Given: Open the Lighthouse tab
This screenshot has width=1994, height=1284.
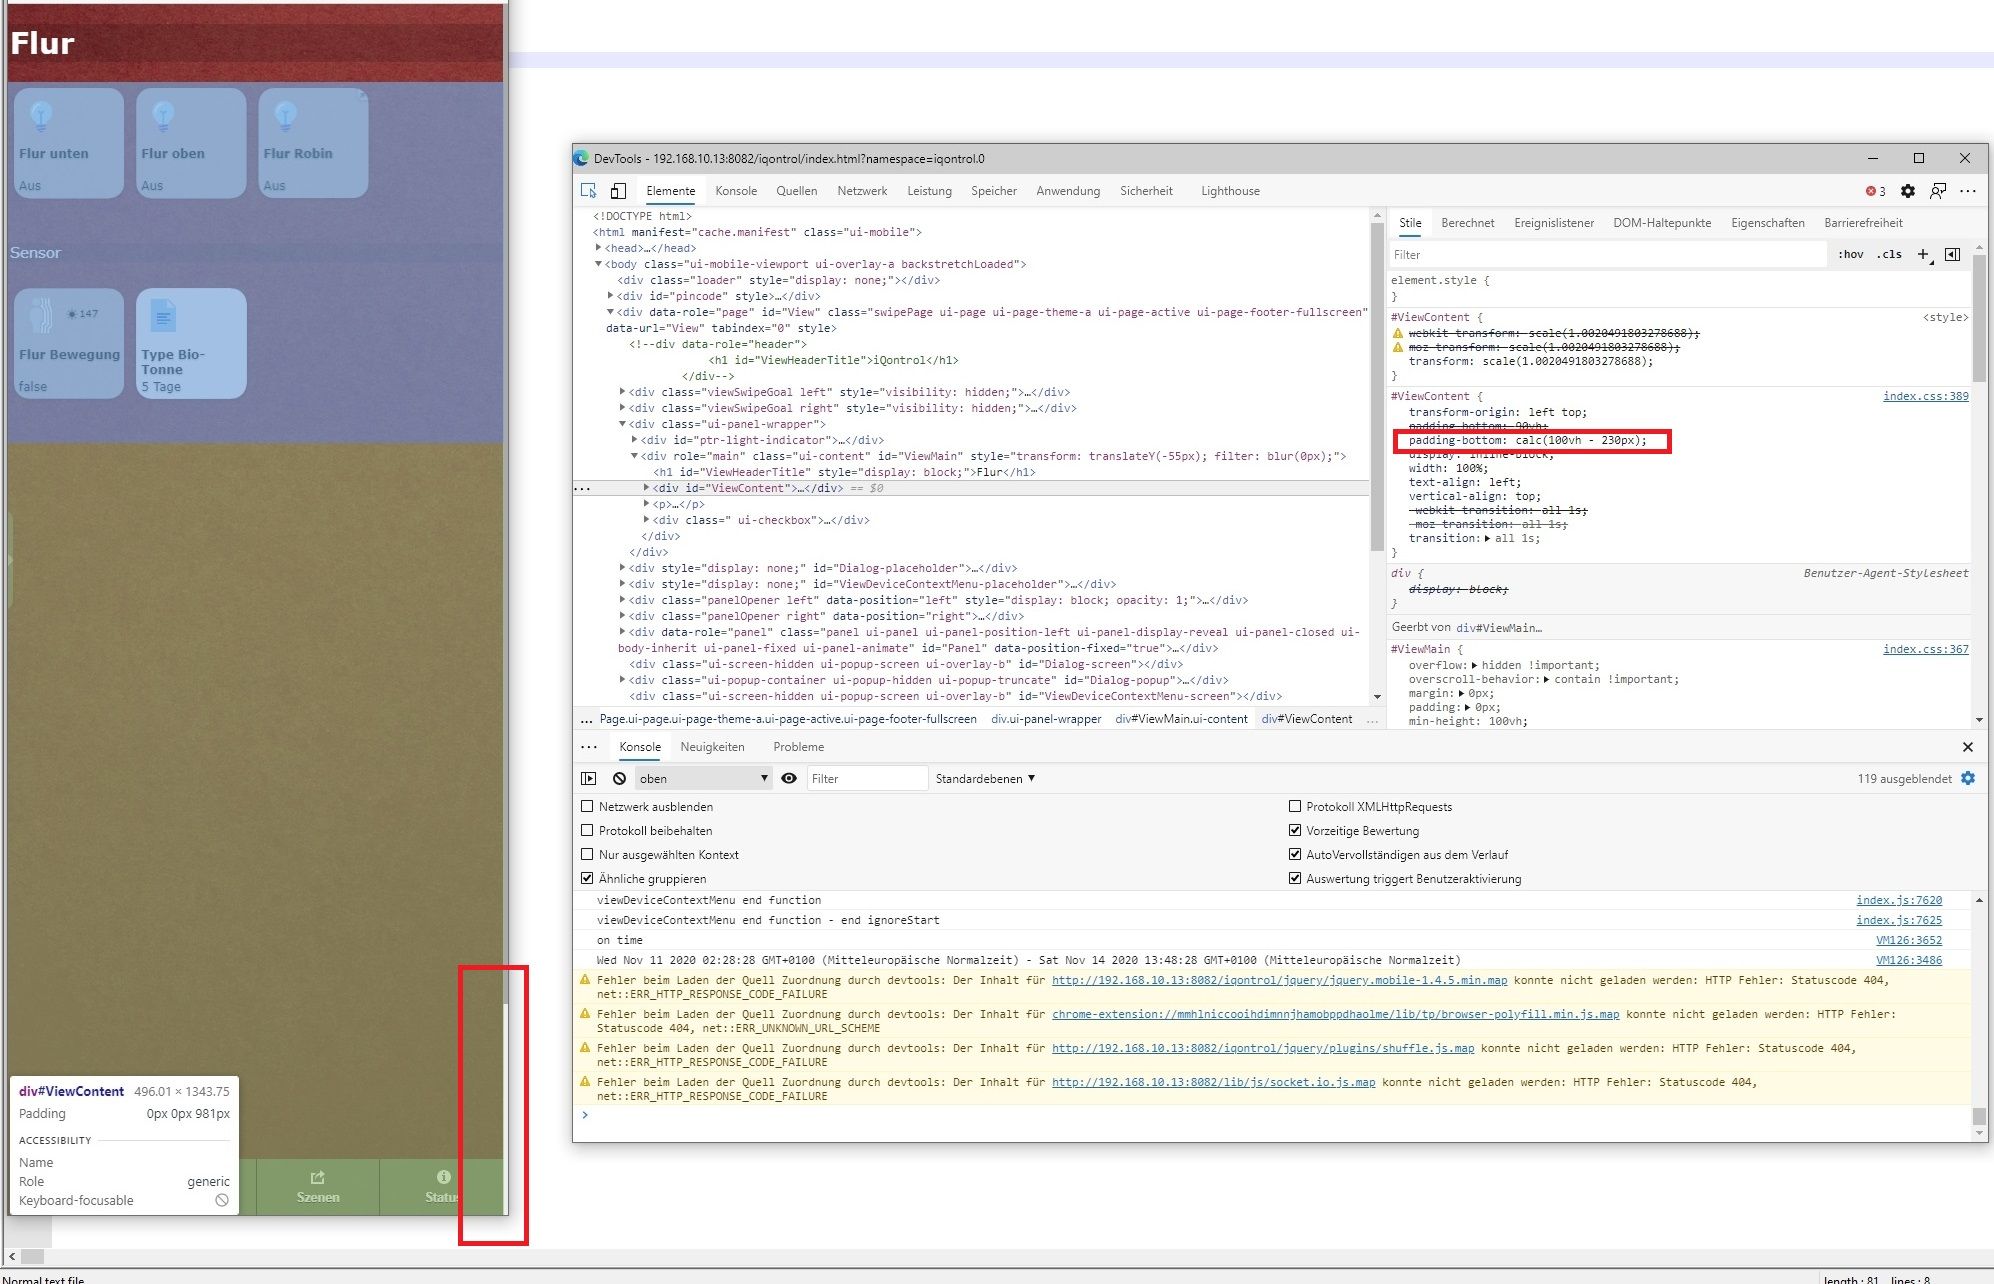Looking at the screenshot, I should pyautogui.click(x=1230, y=191).
